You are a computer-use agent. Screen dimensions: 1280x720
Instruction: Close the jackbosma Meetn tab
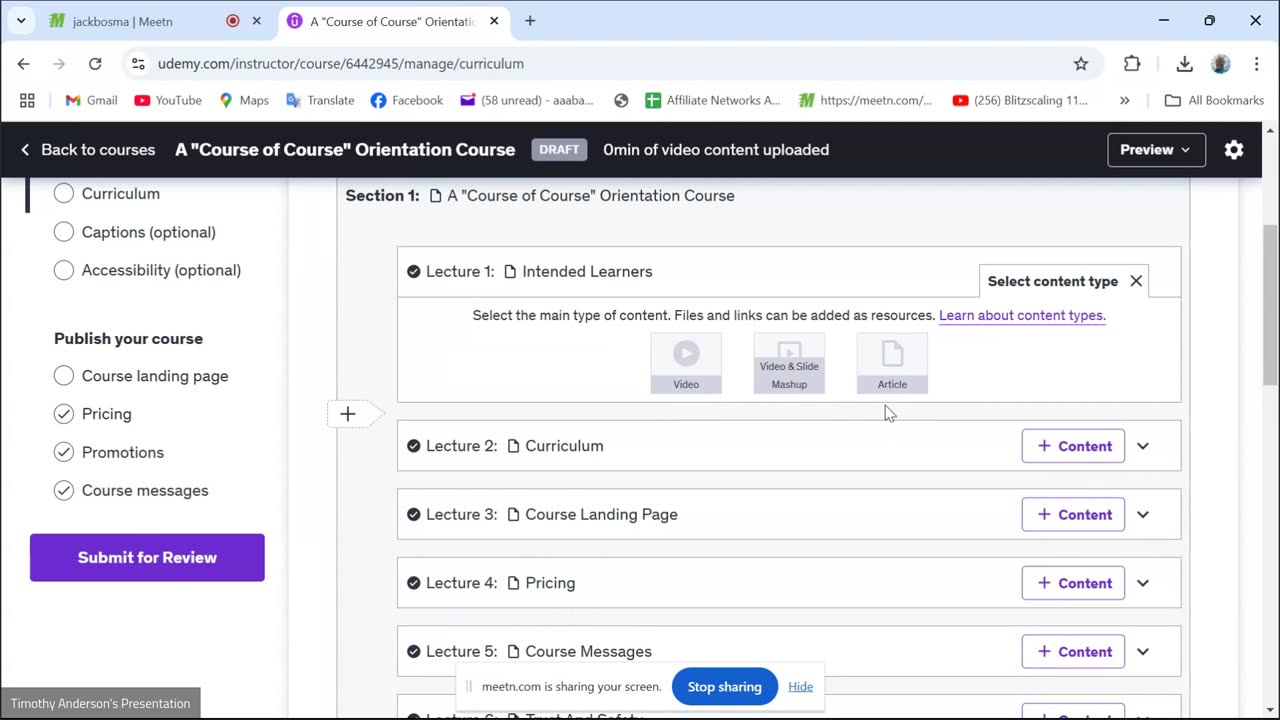[x=257, y=21]
